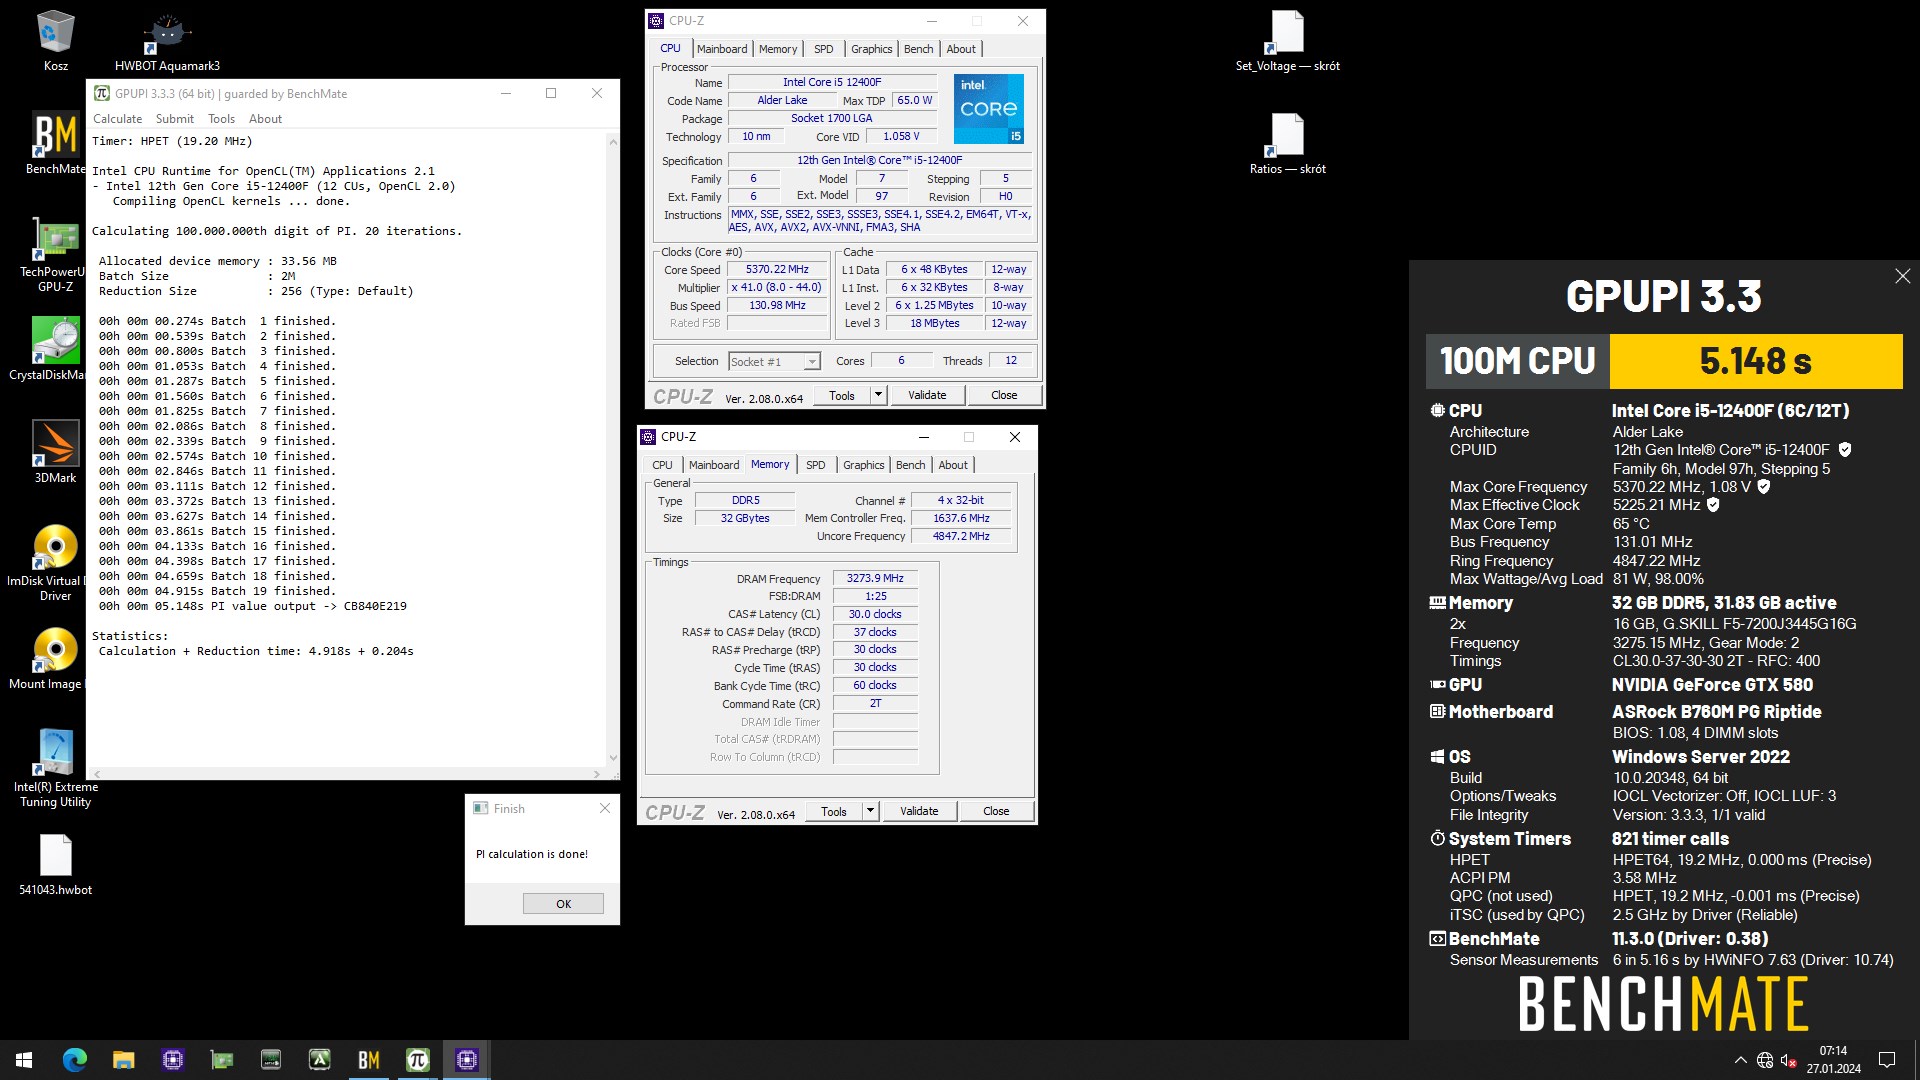
Task: Open File Explorer from the taskbar
Action: pyautogui.click(x=123, y=1060)
